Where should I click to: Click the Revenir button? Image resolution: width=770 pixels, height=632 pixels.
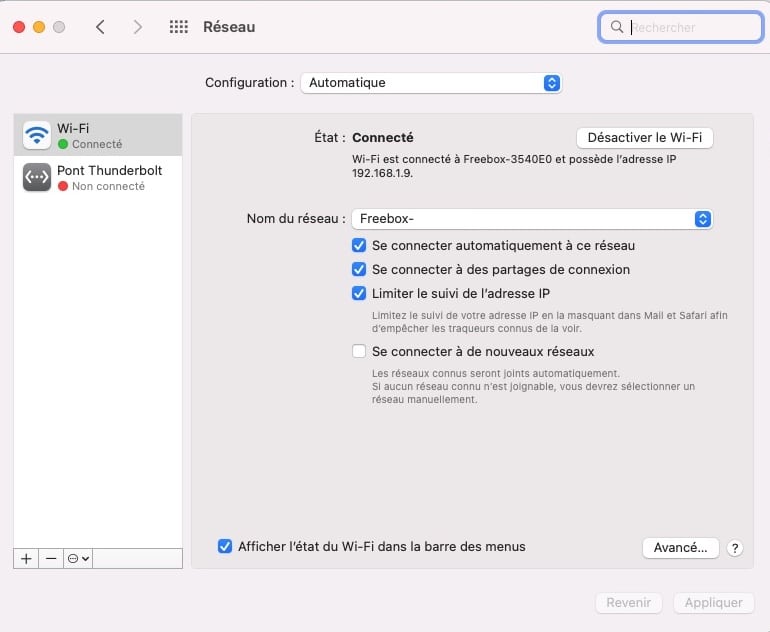[x=629, y=603]
